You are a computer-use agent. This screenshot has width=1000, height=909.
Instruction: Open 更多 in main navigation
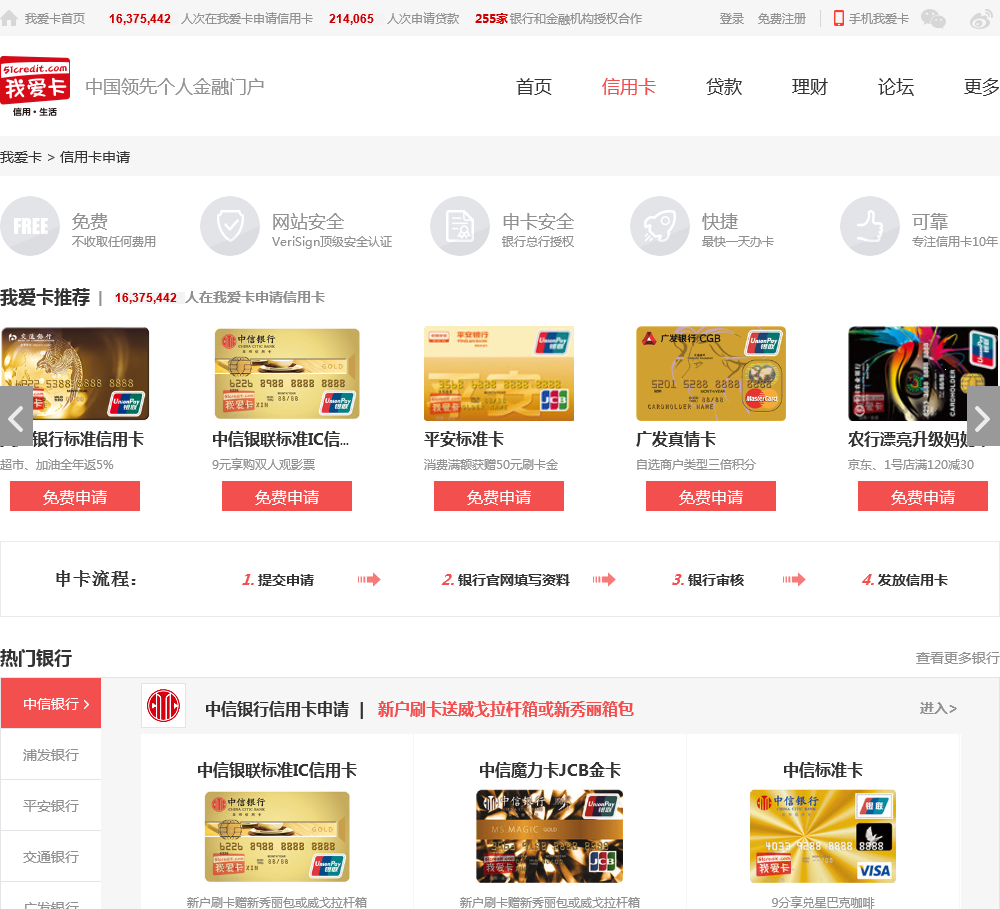[982, 87]
